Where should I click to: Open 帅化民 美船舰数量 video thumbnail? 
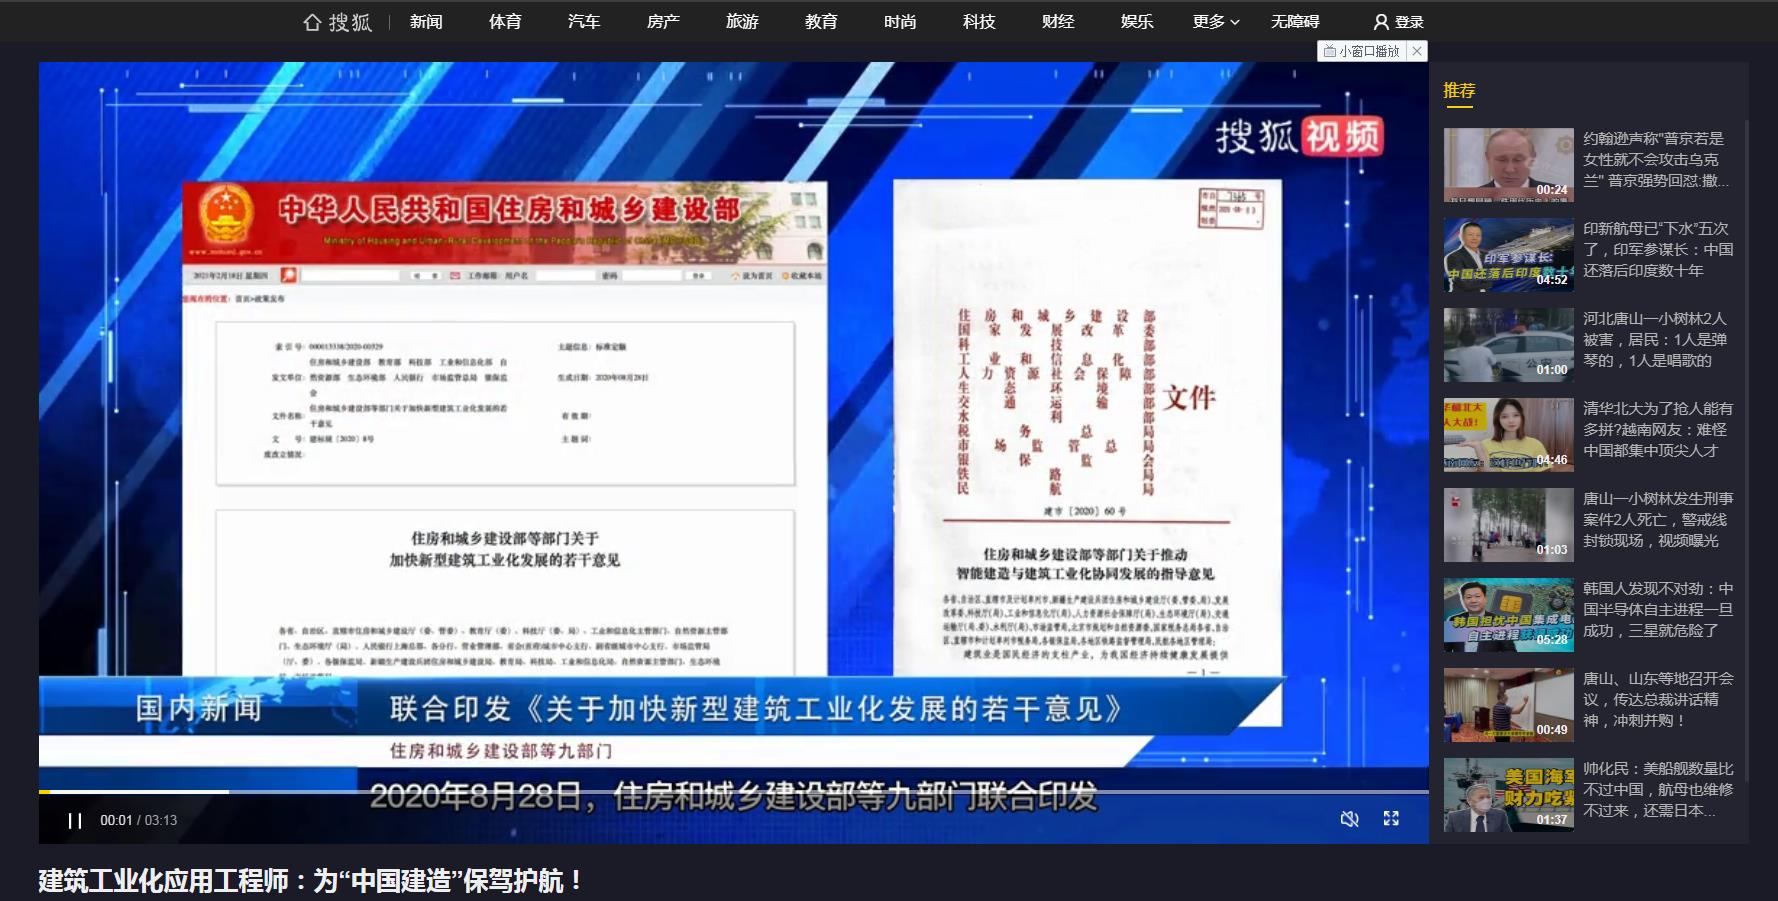point(1508,795)
